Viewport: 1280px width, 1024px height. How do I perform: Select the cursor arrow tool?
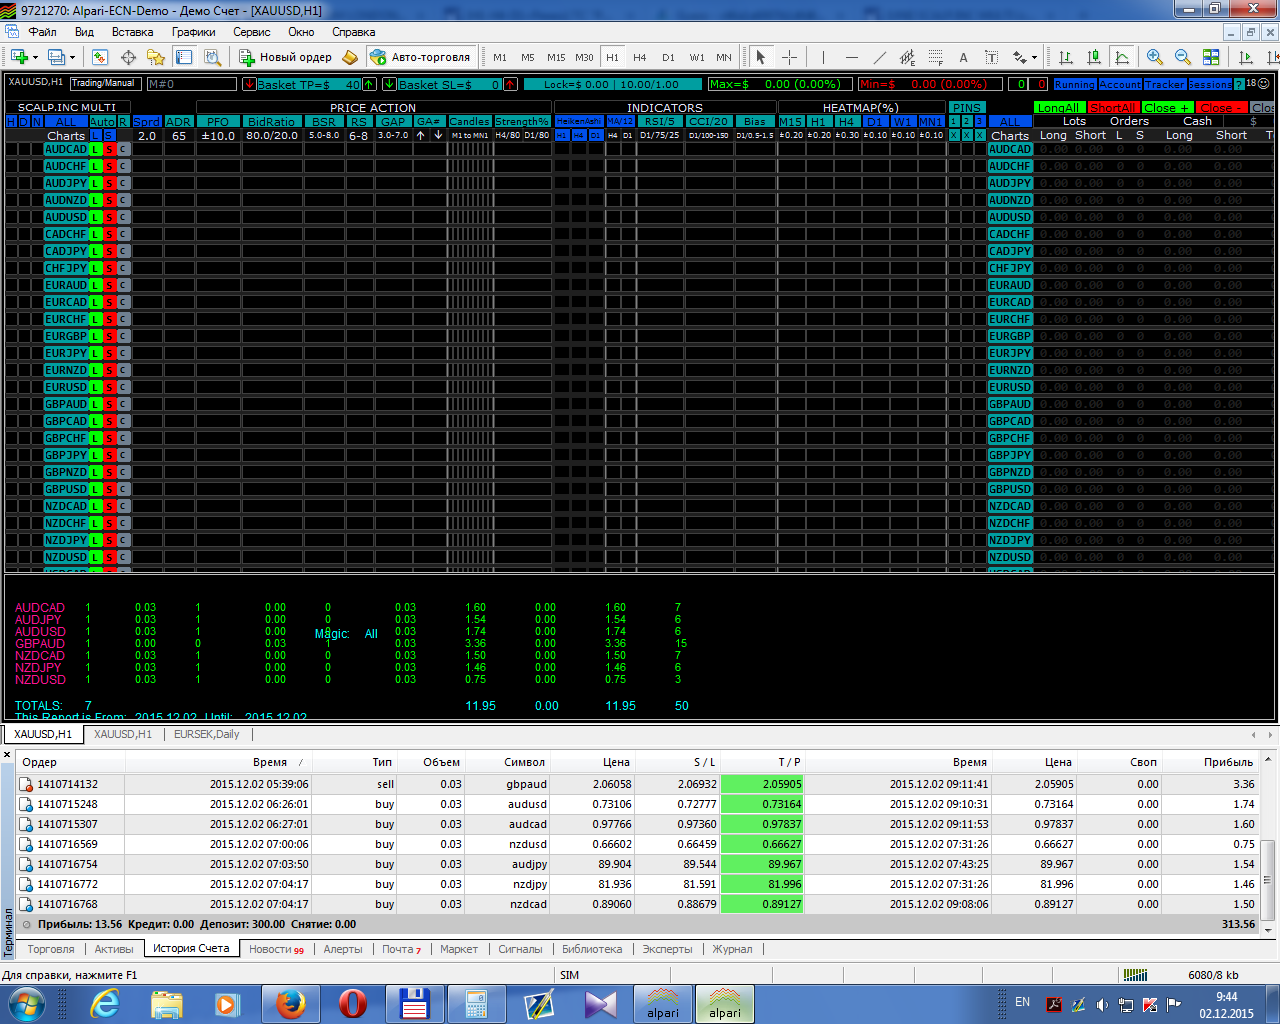pos(760,57)
